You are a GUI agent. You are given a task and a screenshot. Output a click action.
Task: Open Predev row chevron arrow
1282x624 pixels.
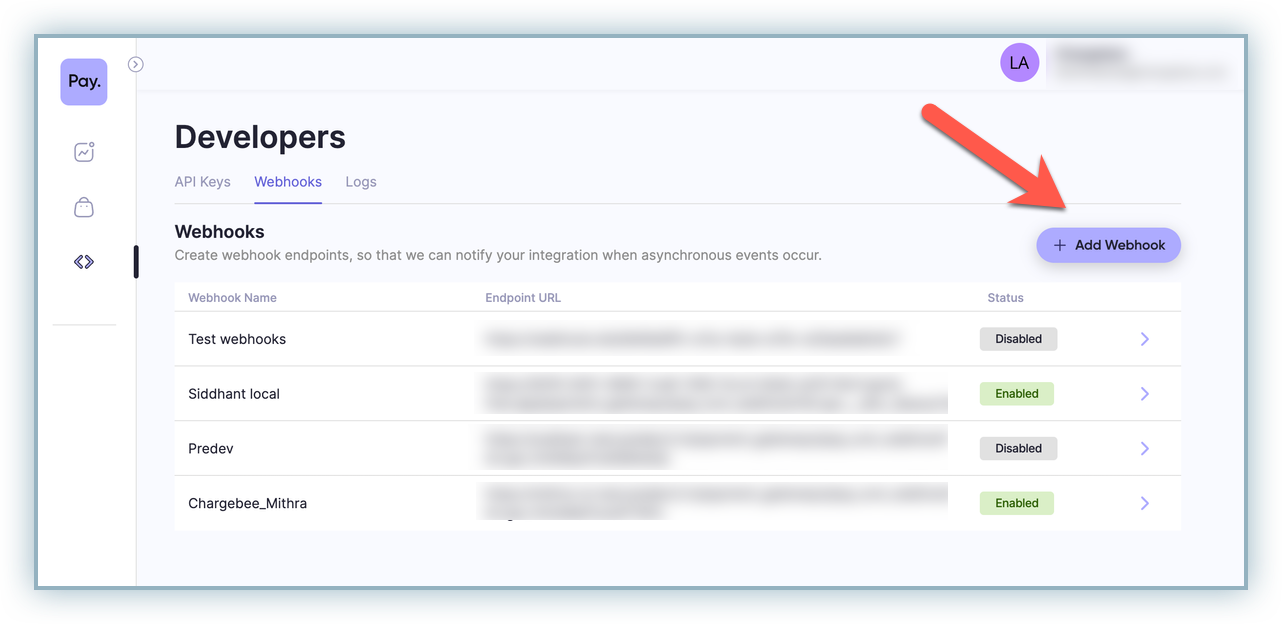(x=1145, y=449)
